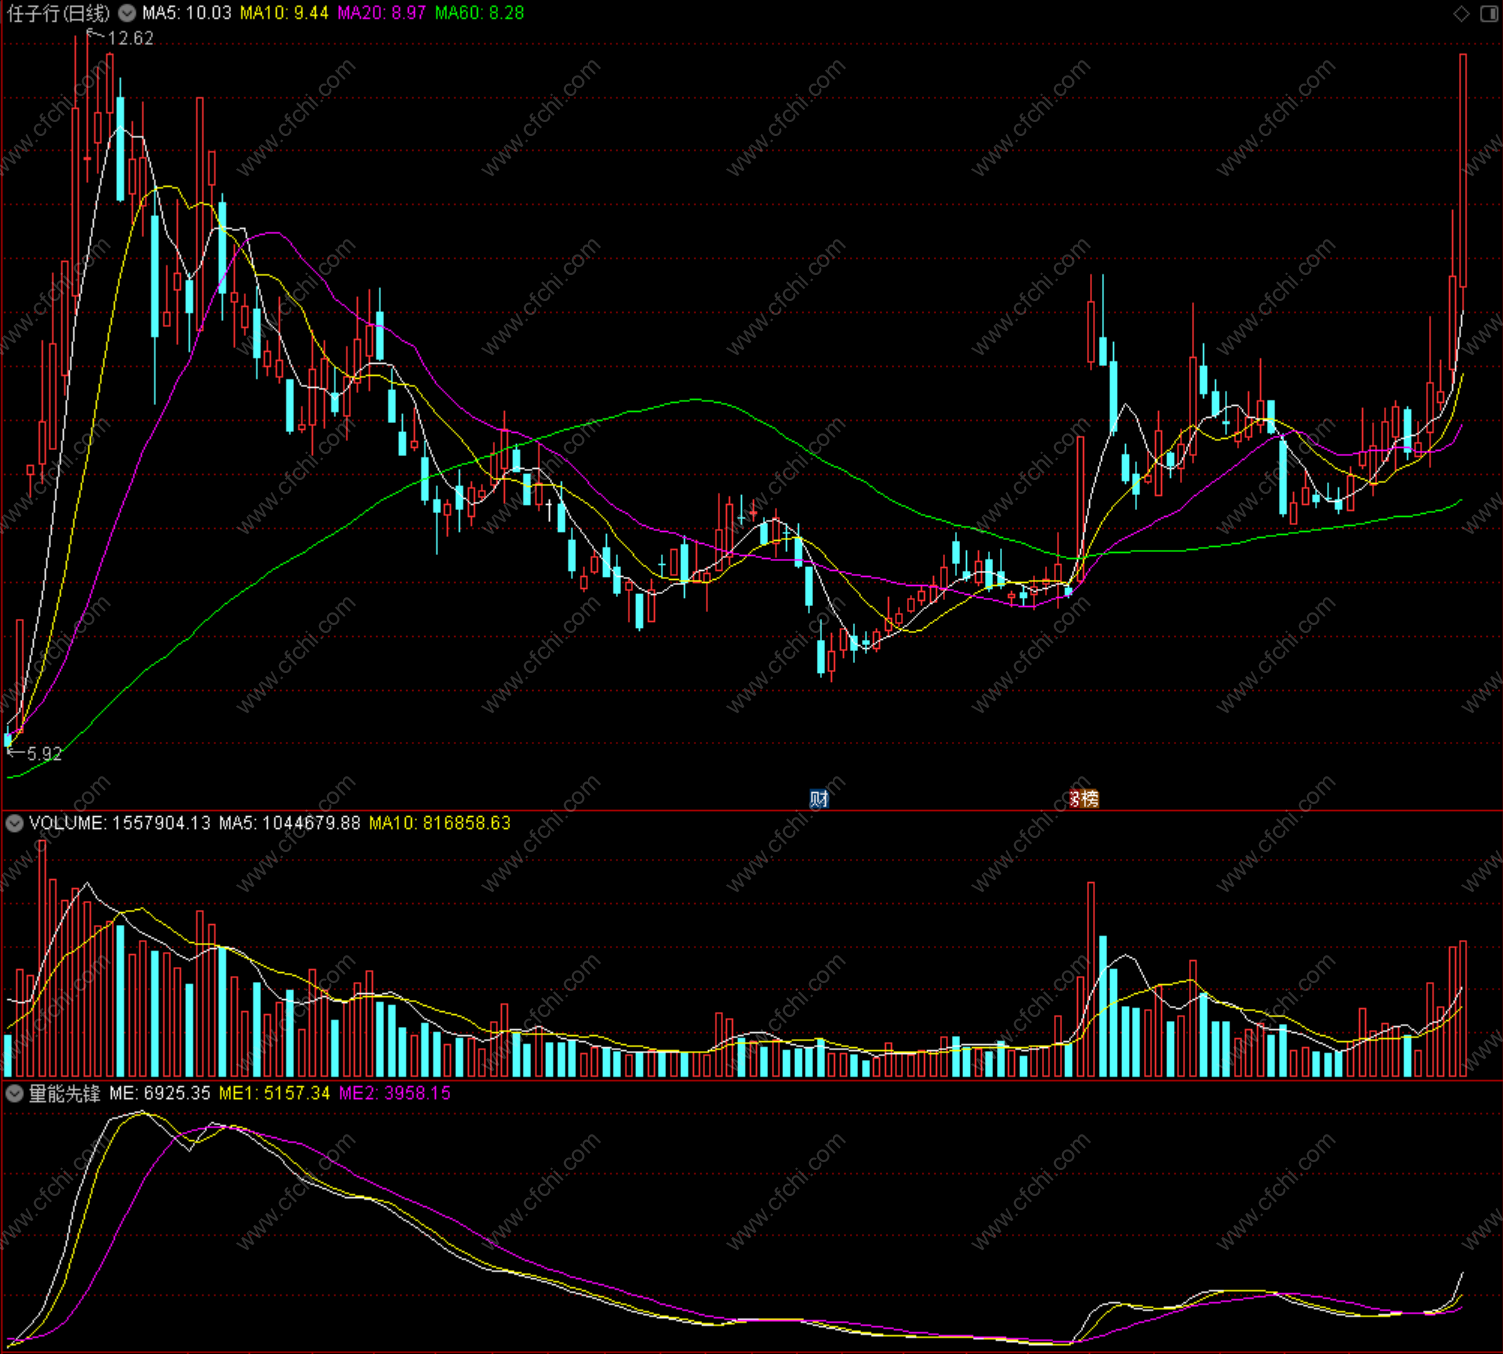Open the dropdown next to 任子行(日线) title
The height and width of the screenshot is (1354, 1503).
(127, 13)
